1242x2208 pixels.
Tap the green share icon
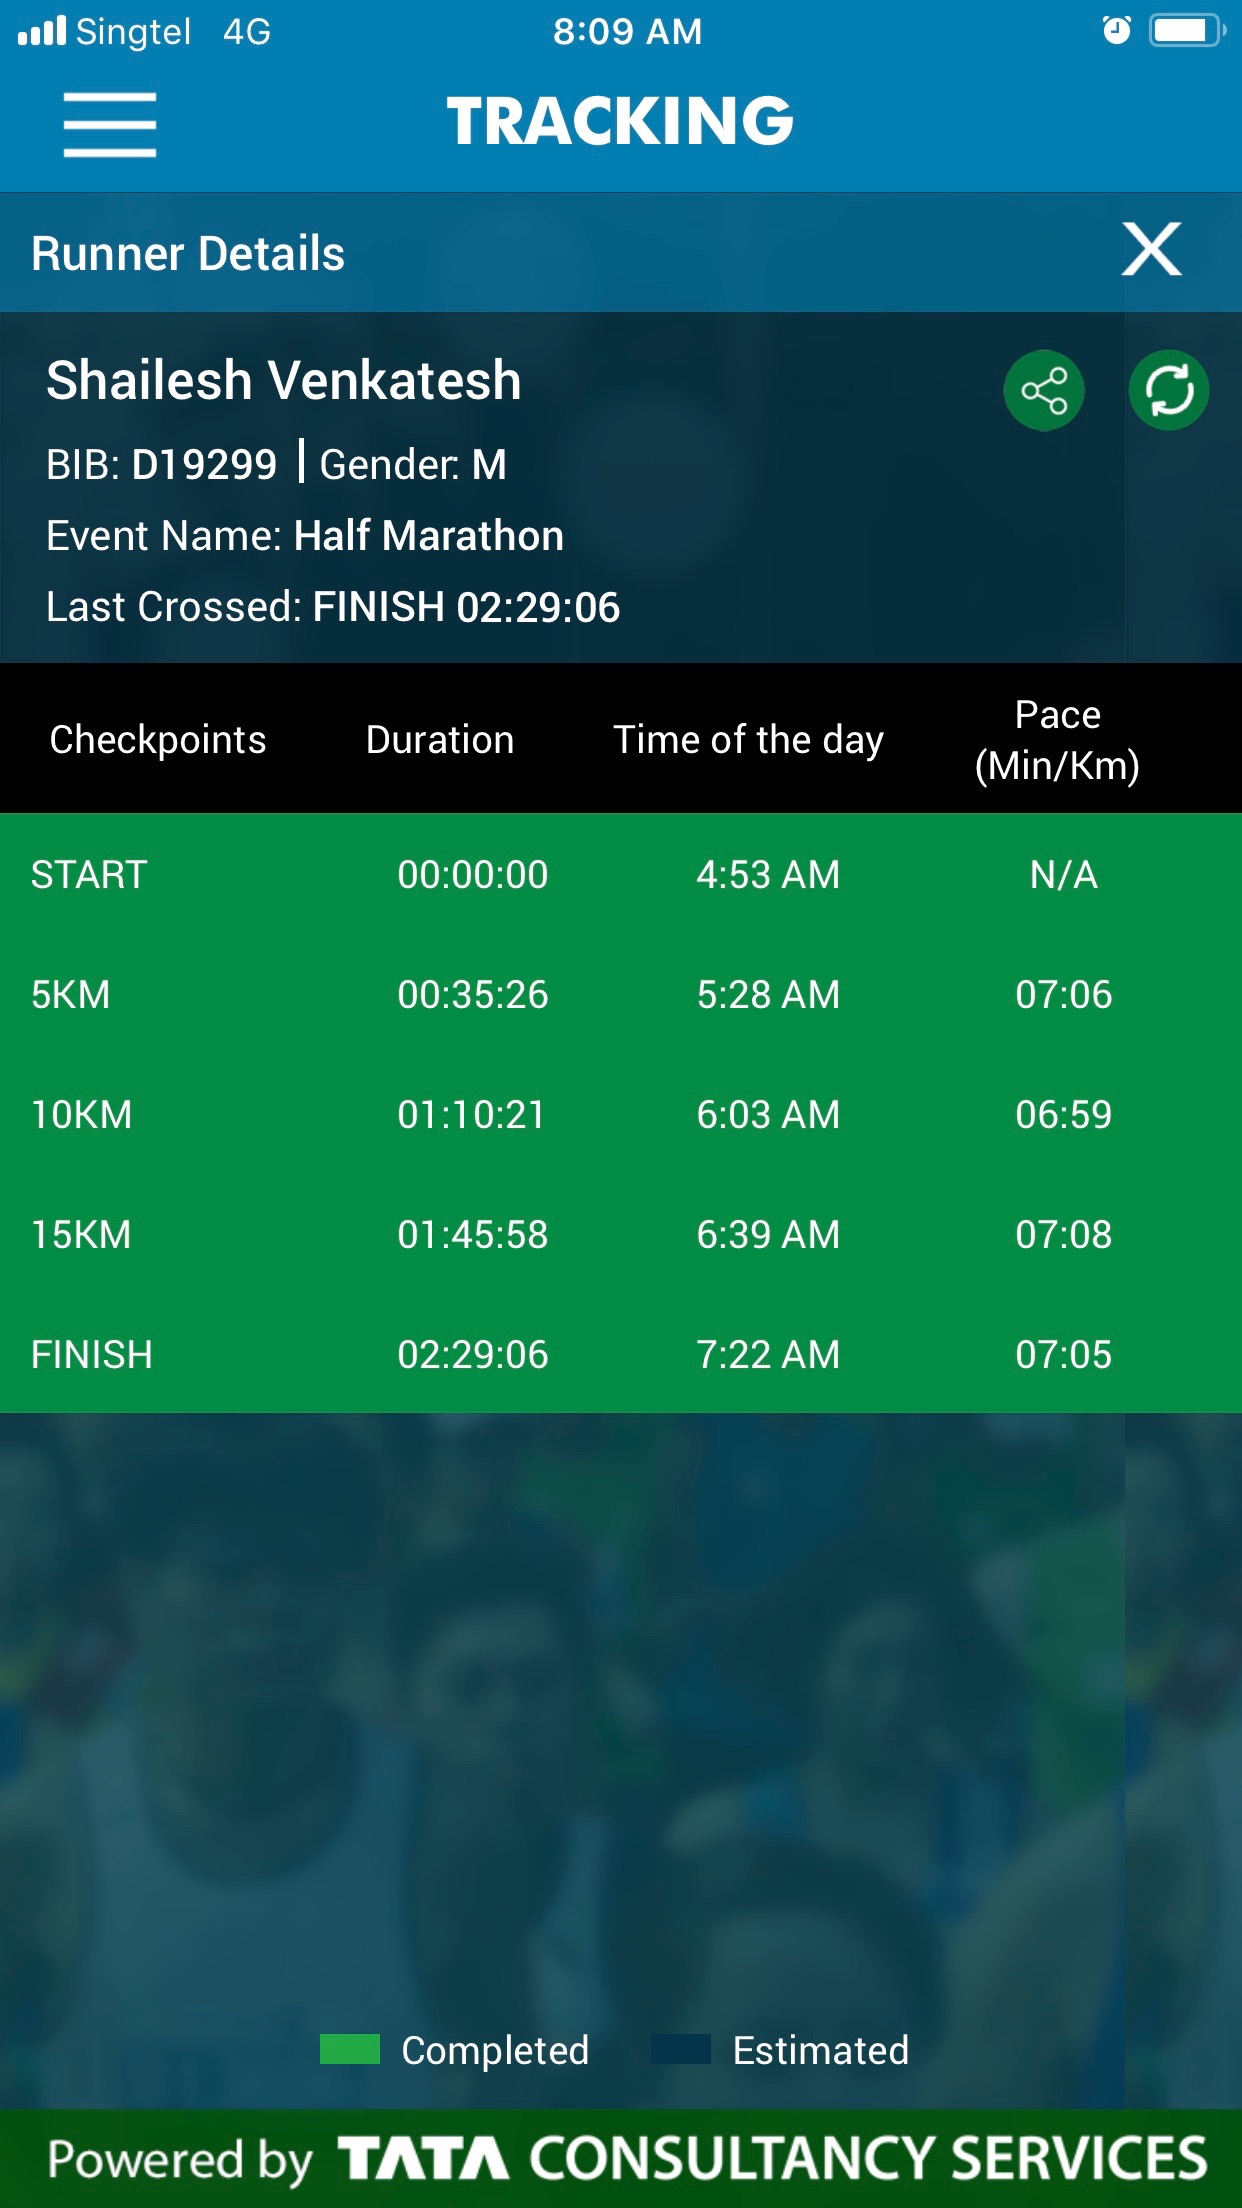click(x=1044, y=390)
